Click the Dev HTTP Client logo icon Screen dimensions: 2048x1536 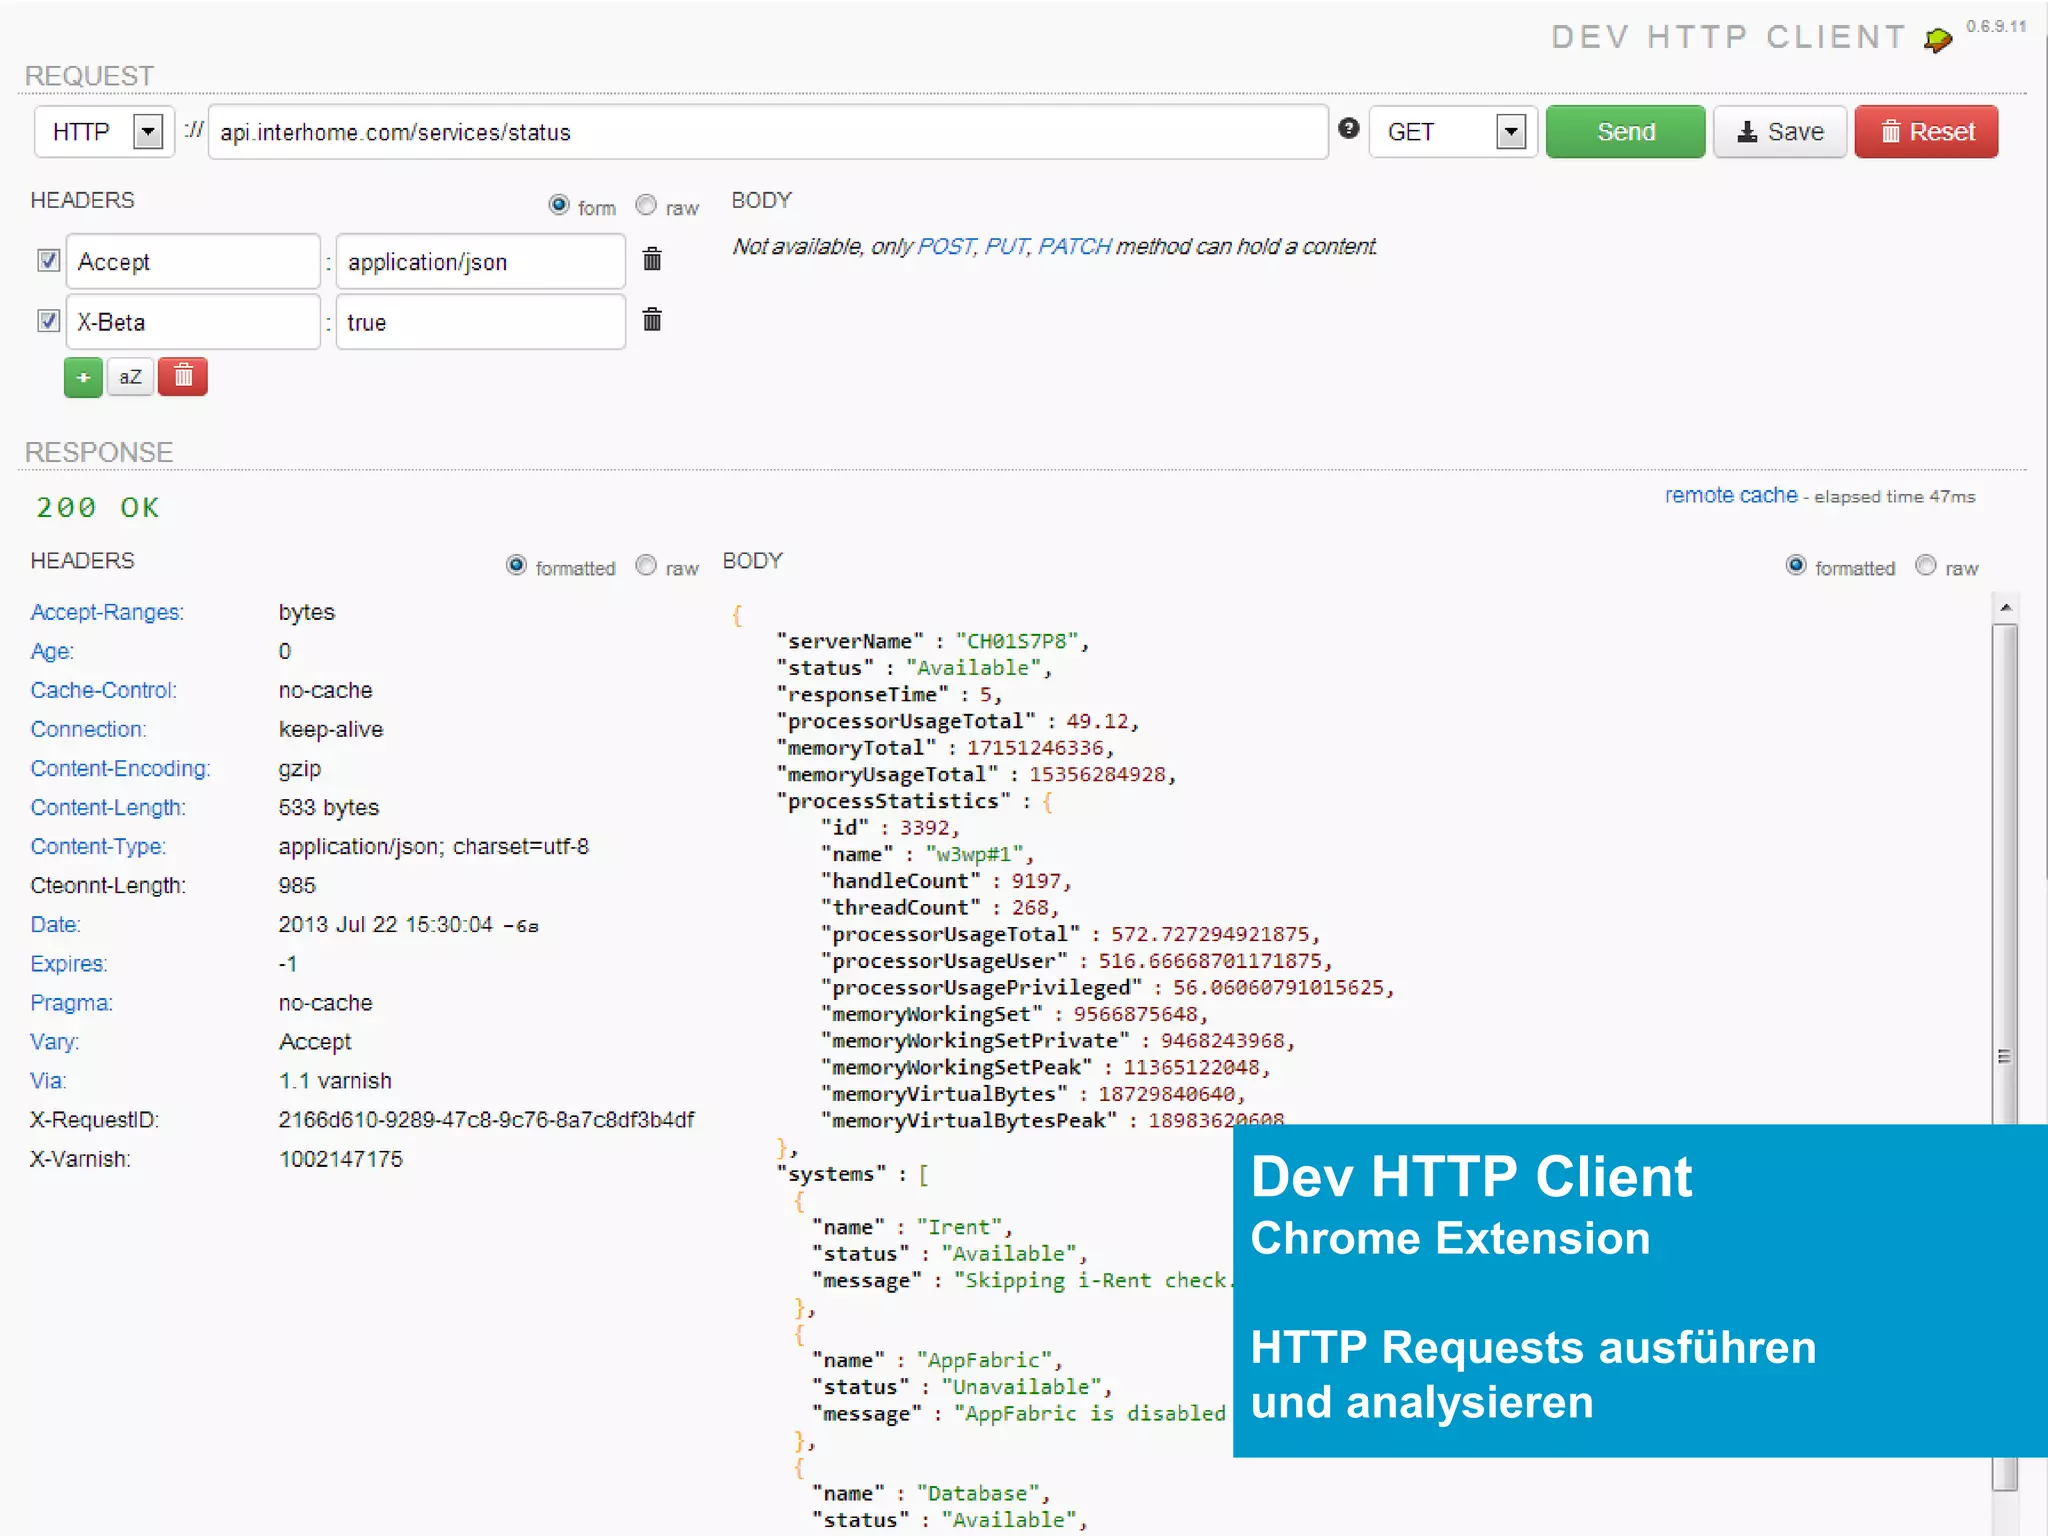(x=1938, y=39)
